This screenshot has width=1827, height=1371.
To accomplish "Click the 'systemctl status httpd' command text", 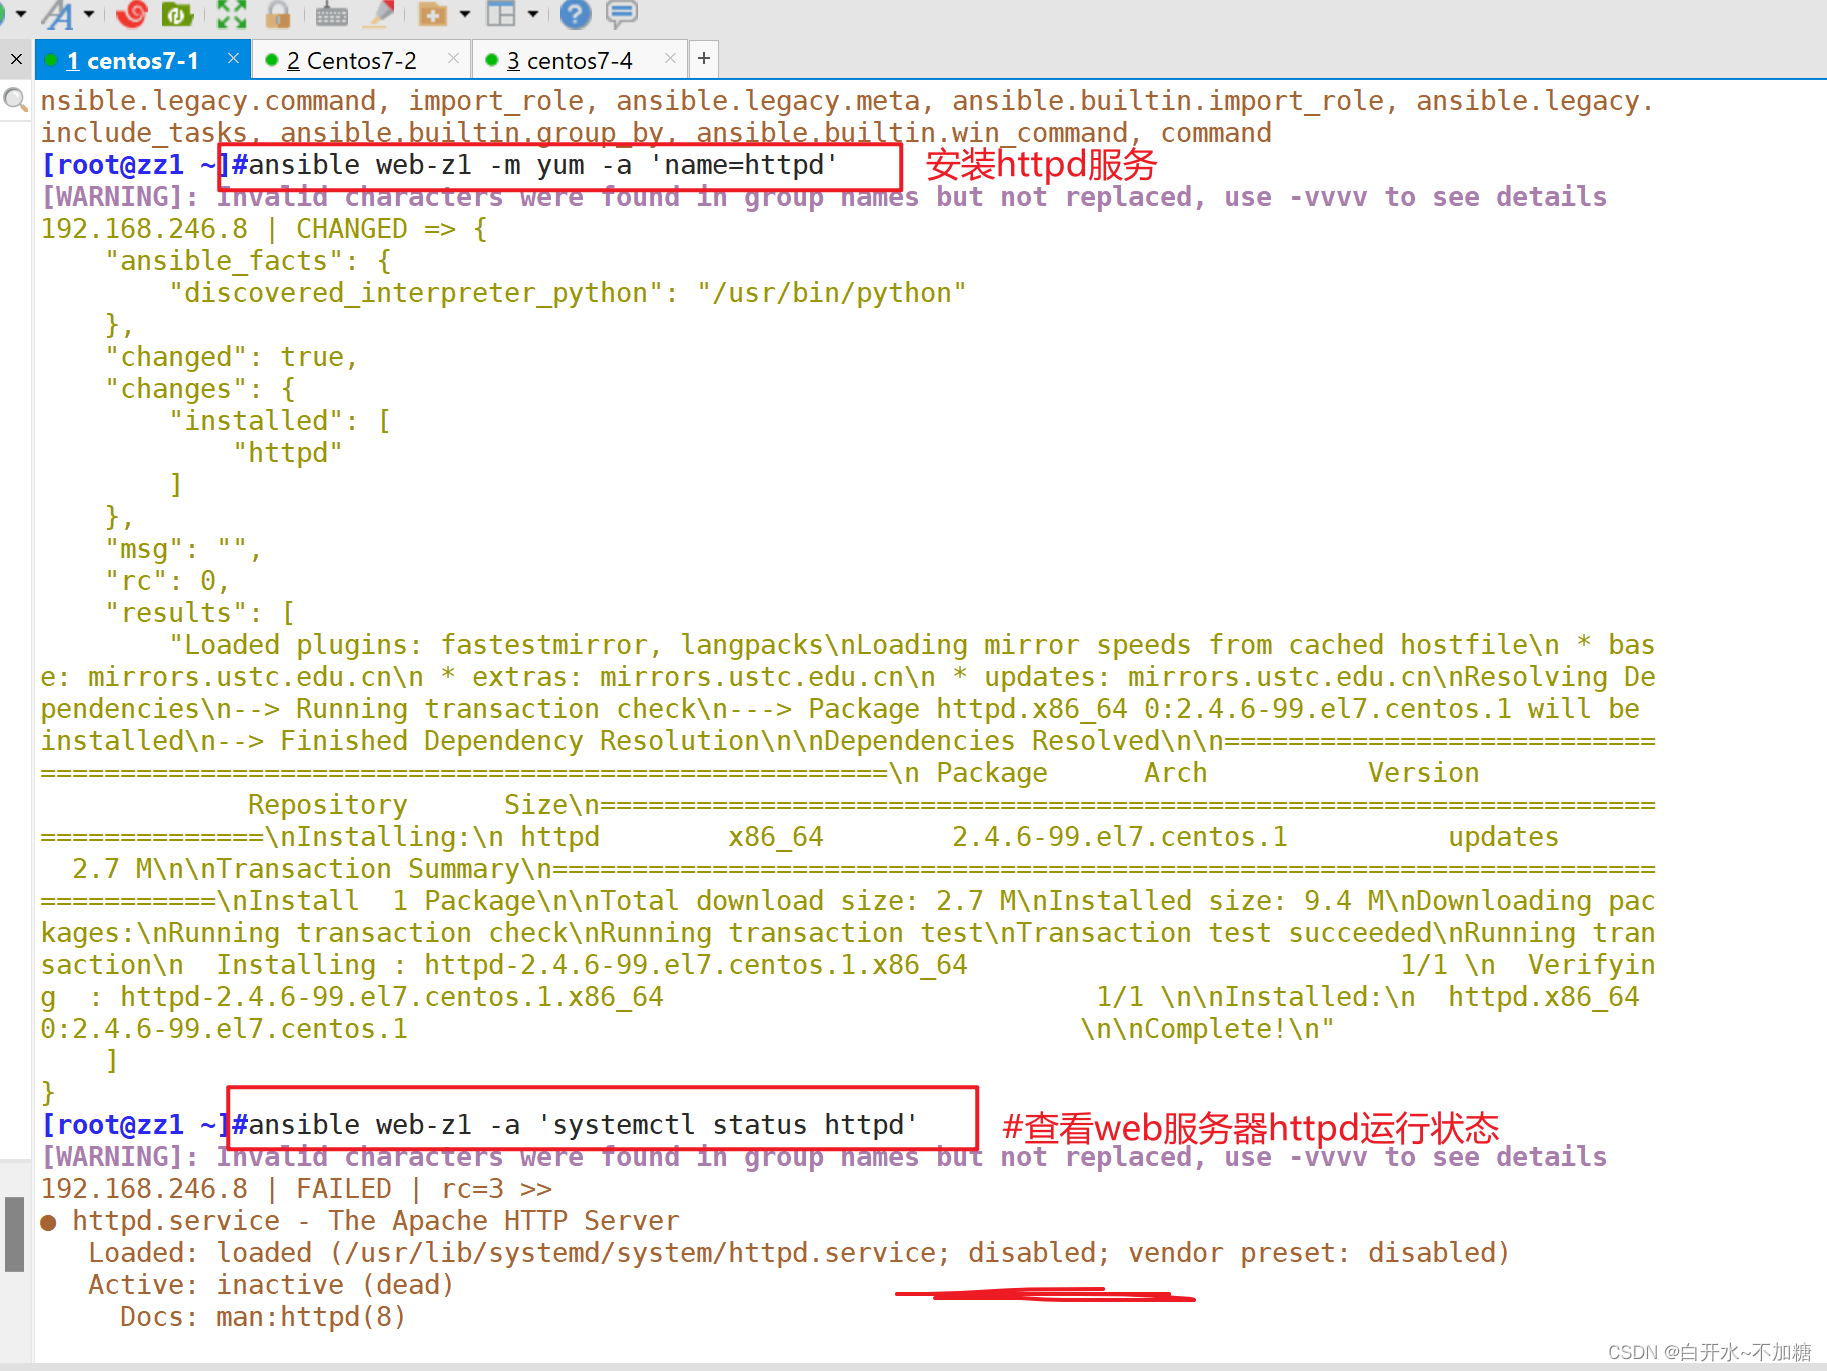I will tap(583, 1125).
